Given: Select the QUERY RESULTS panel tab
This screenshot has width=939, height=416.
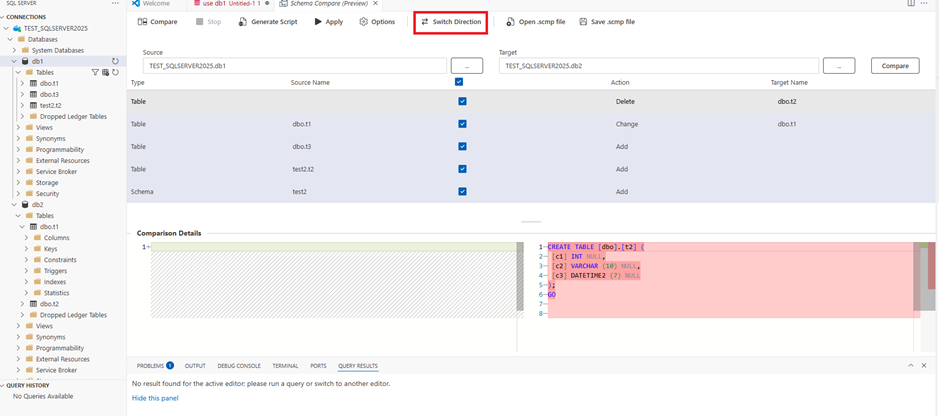Looking at the screenshot, I should coord(358,365).
